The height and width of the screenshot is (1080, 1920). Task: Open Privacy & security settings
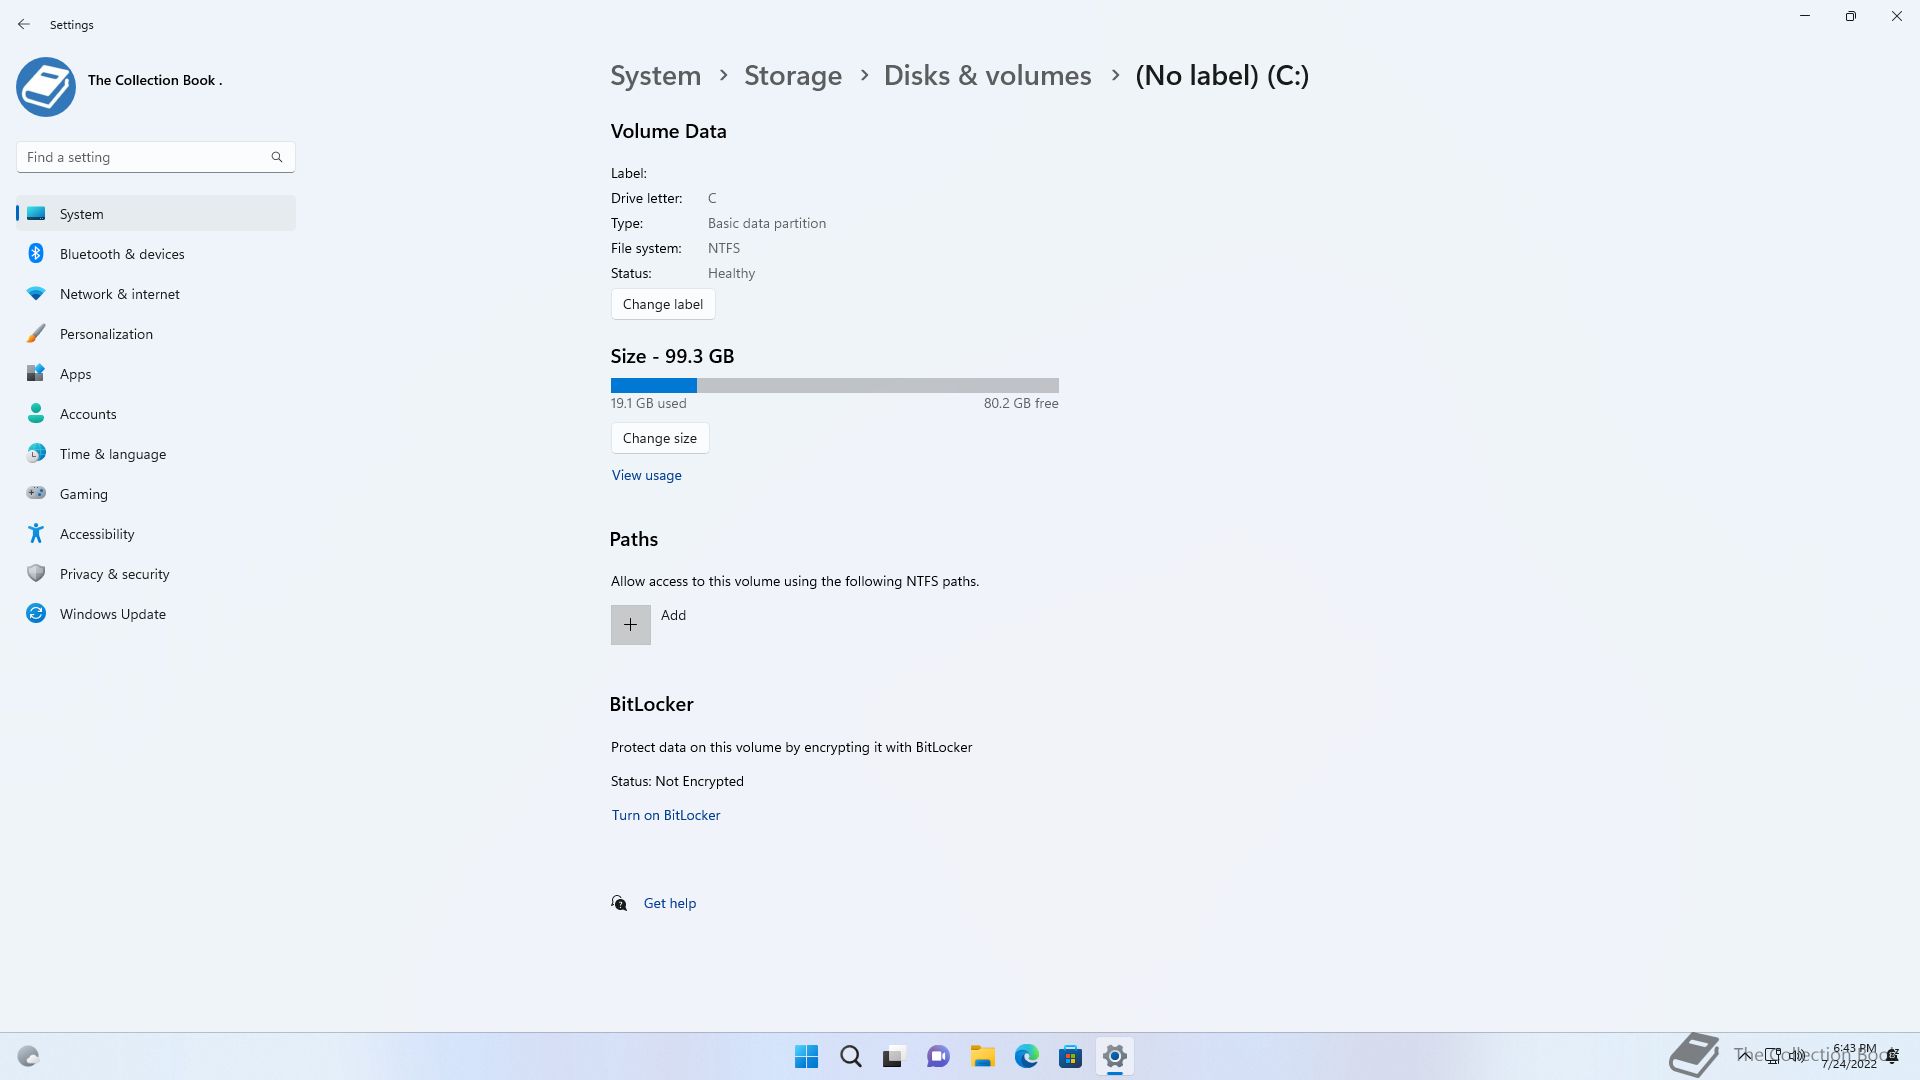coord(115,574)
